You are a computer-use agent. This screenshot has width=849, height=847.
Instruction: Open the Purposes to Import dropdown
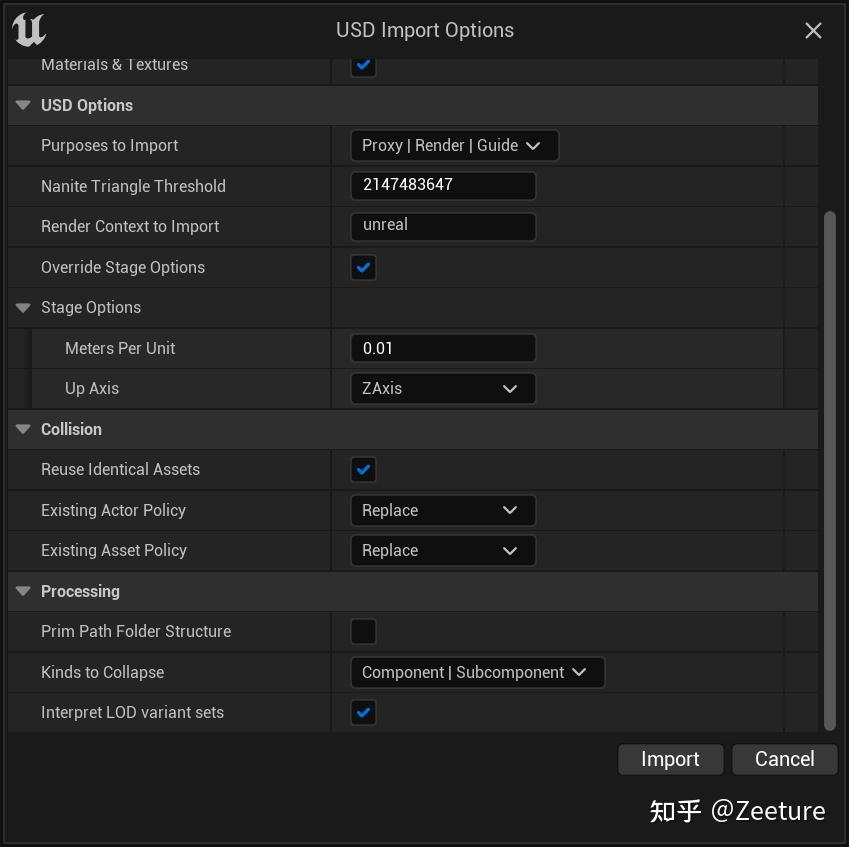[x=454, y=146]
